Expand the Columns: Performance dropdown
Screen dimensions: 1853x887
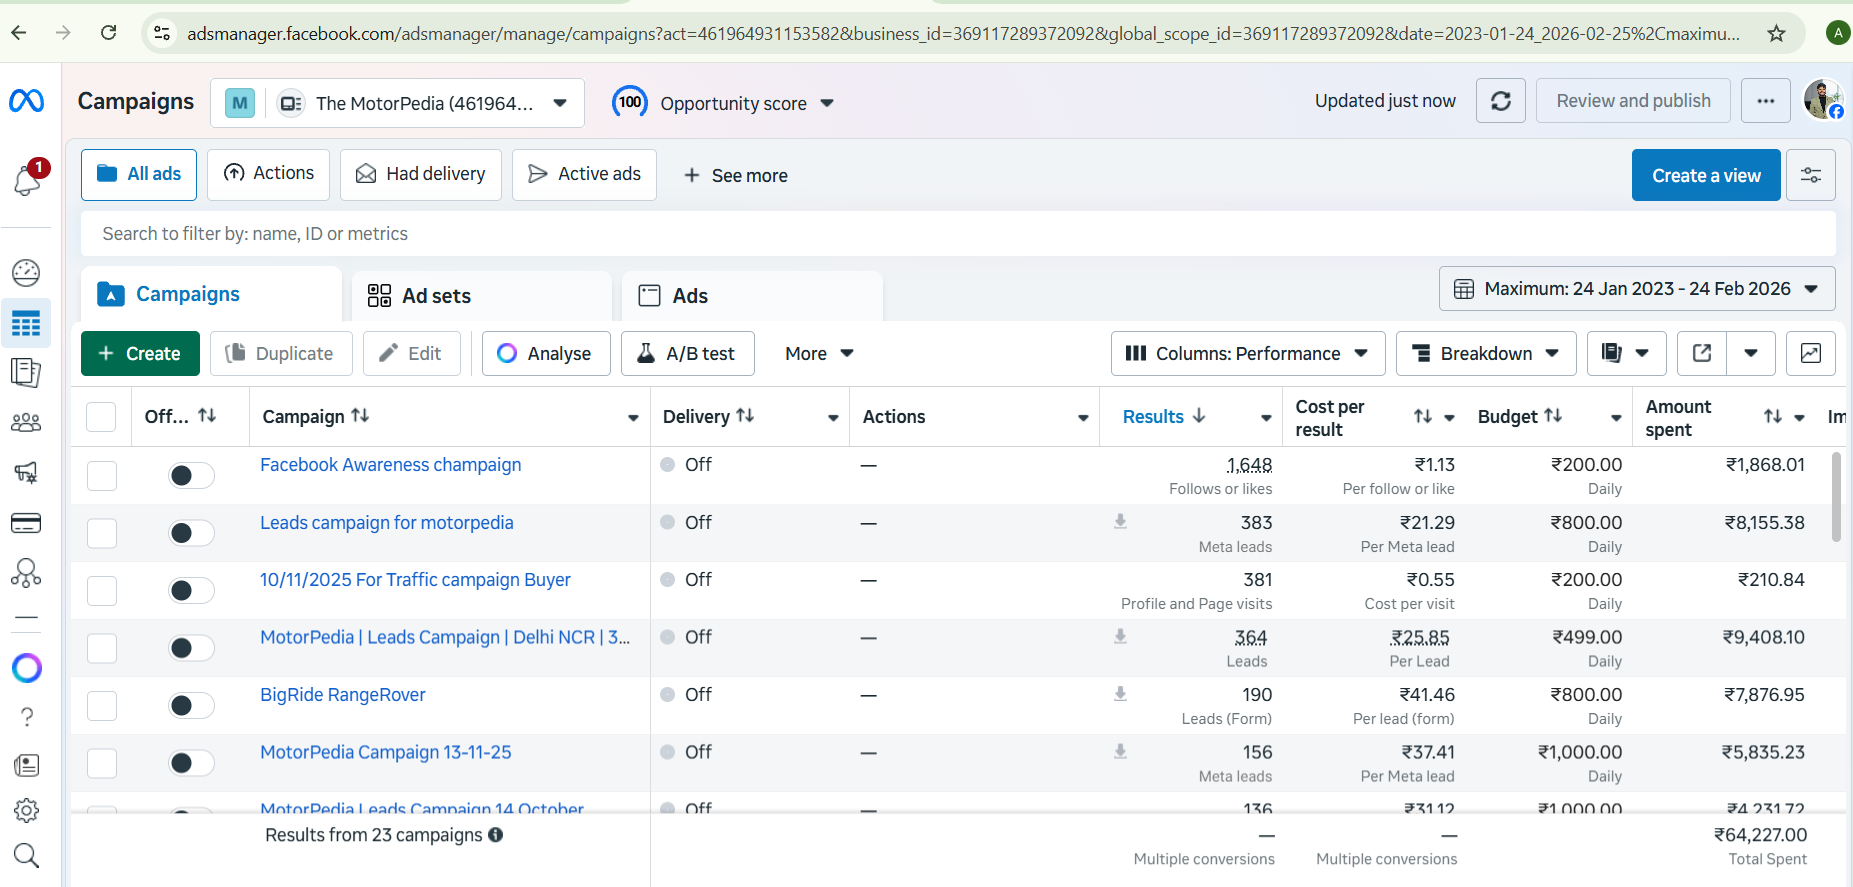pyautogui.click(x=1247, y=353)
